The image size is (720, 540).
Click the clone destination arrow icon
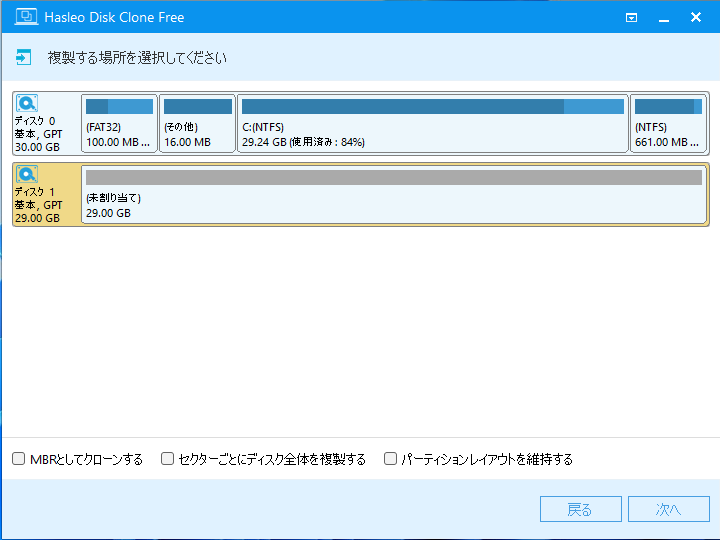[x=23, y=57]
